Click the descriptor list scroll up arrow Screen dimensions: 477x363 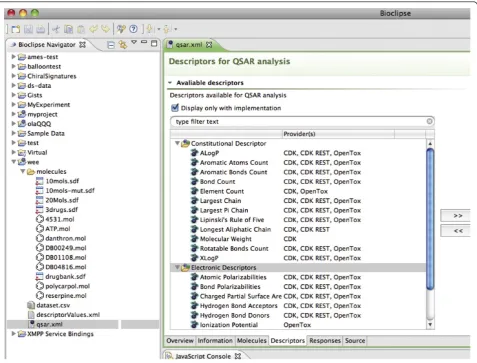point(430,144)
